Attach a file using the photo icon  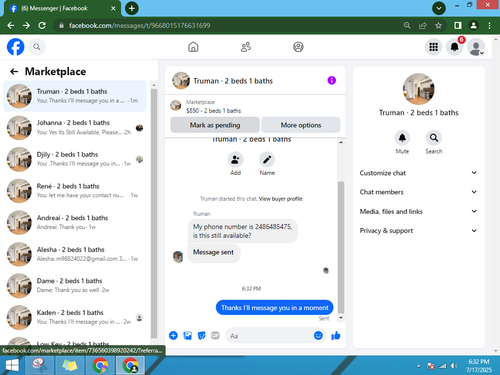188,335
